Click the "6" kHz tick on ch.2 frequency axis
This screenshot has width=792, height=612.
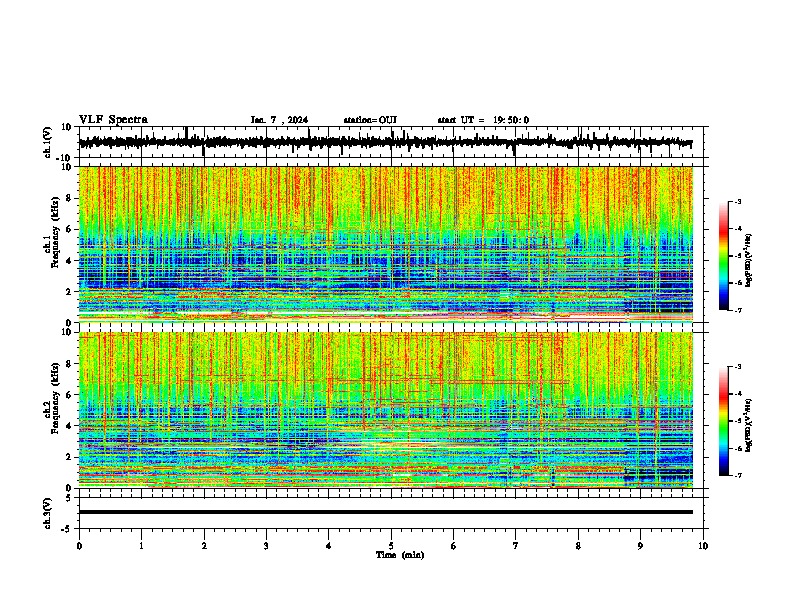(70, 395)
